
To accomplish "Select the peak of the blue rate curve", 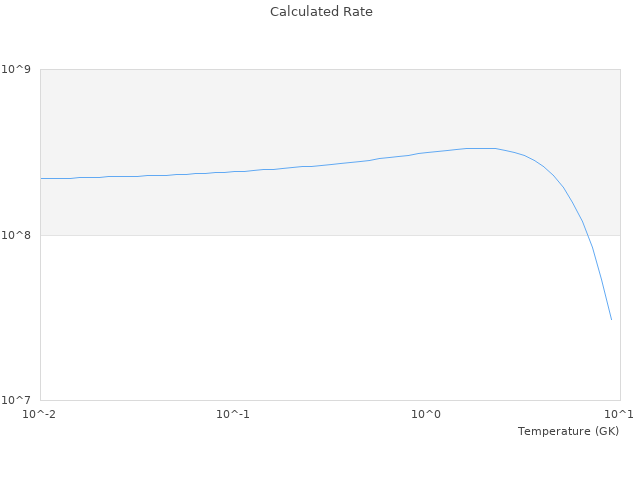I will (x=480, y=148).
